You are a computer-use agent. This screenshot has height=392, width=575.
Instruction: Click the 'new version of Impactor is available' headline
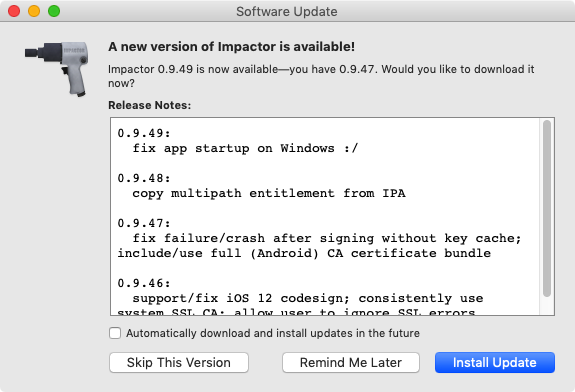point(231,47)
